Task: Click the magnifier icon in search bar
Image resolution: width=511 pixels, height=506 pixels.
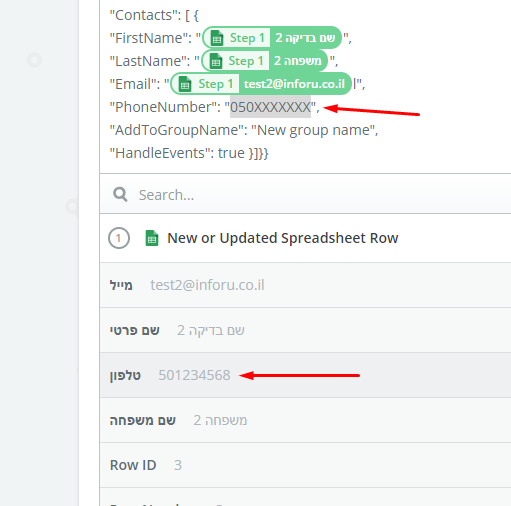Action: pos(120,194)
